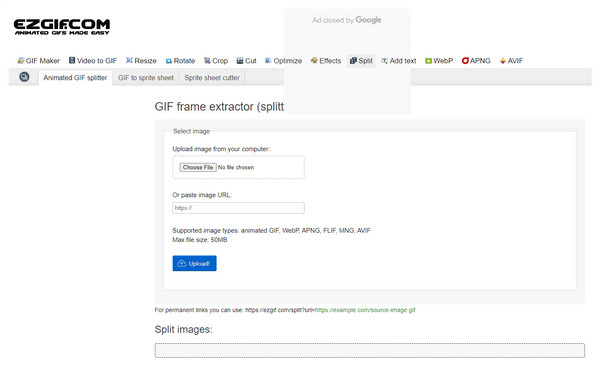The height and width of the screenshot is (369, 600).
Task: Click the Effects icon
Action: coord(314,60)
